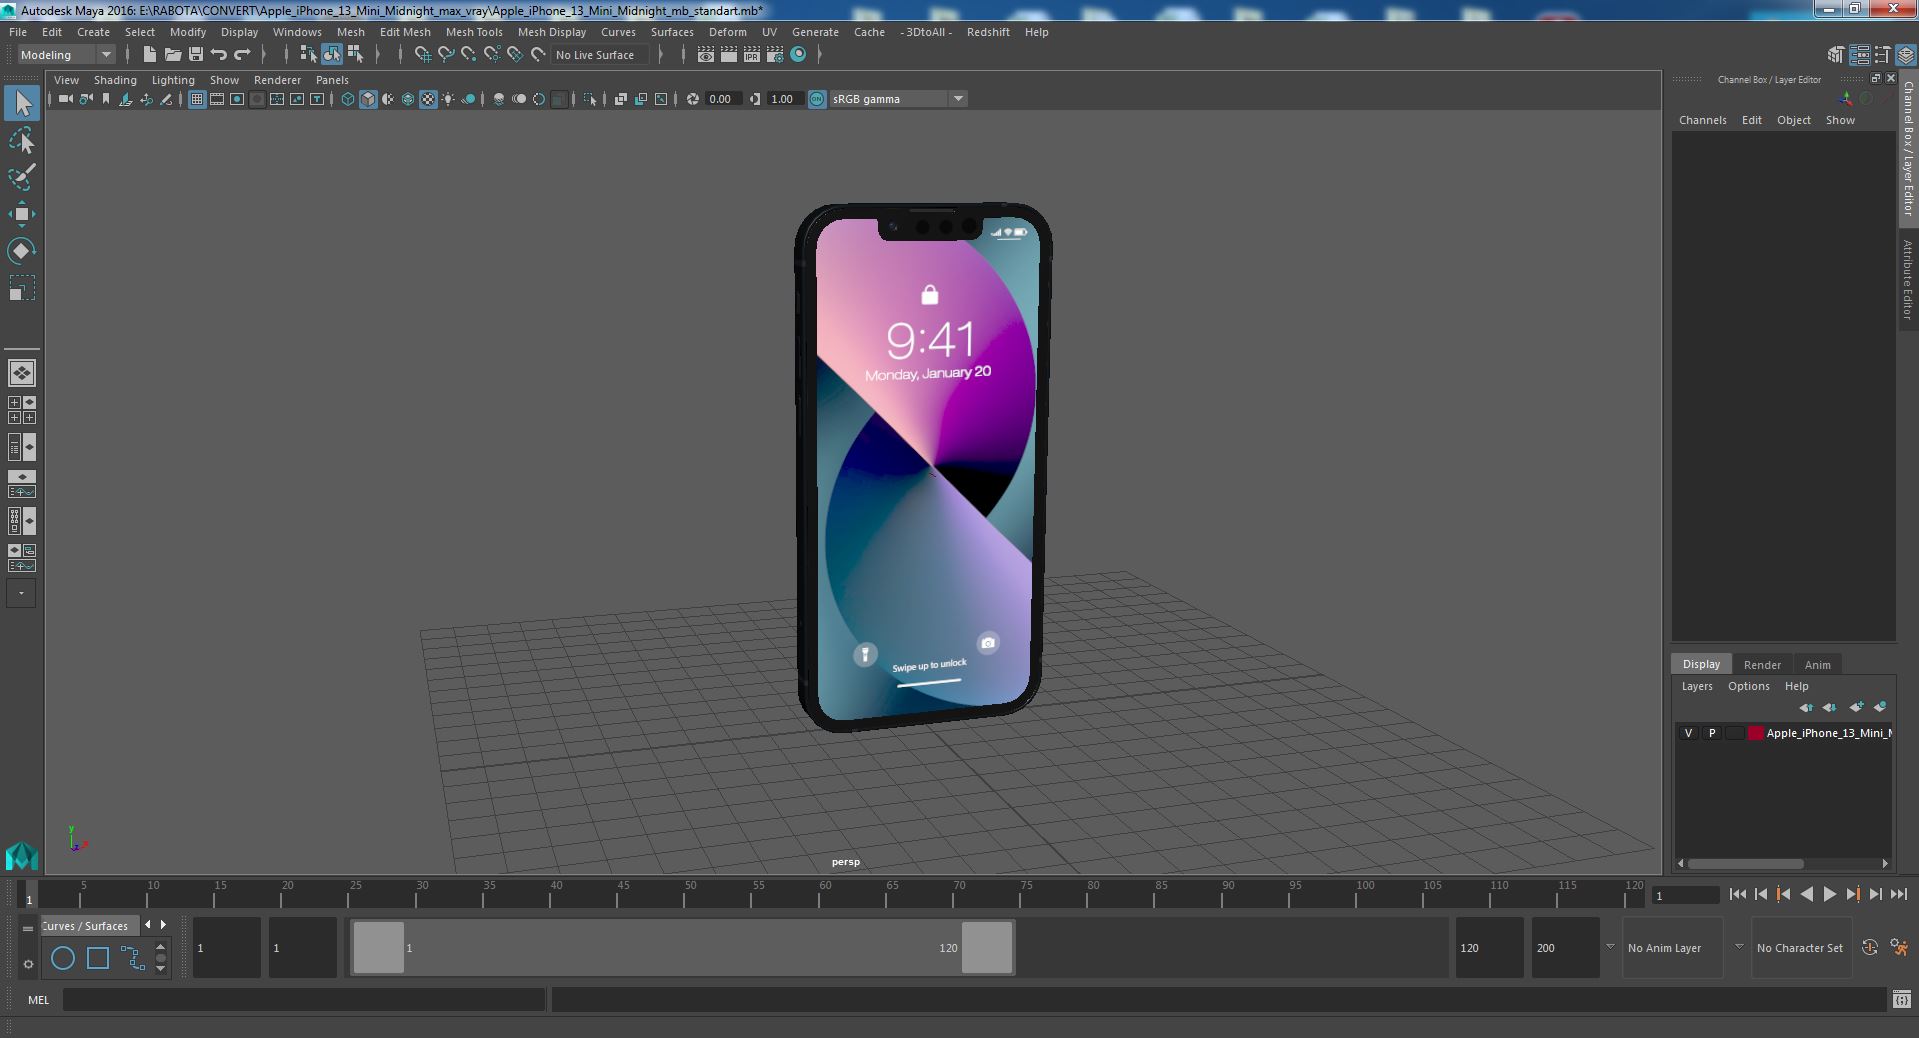Pick the NURBS square shelf item

[98, 958]
